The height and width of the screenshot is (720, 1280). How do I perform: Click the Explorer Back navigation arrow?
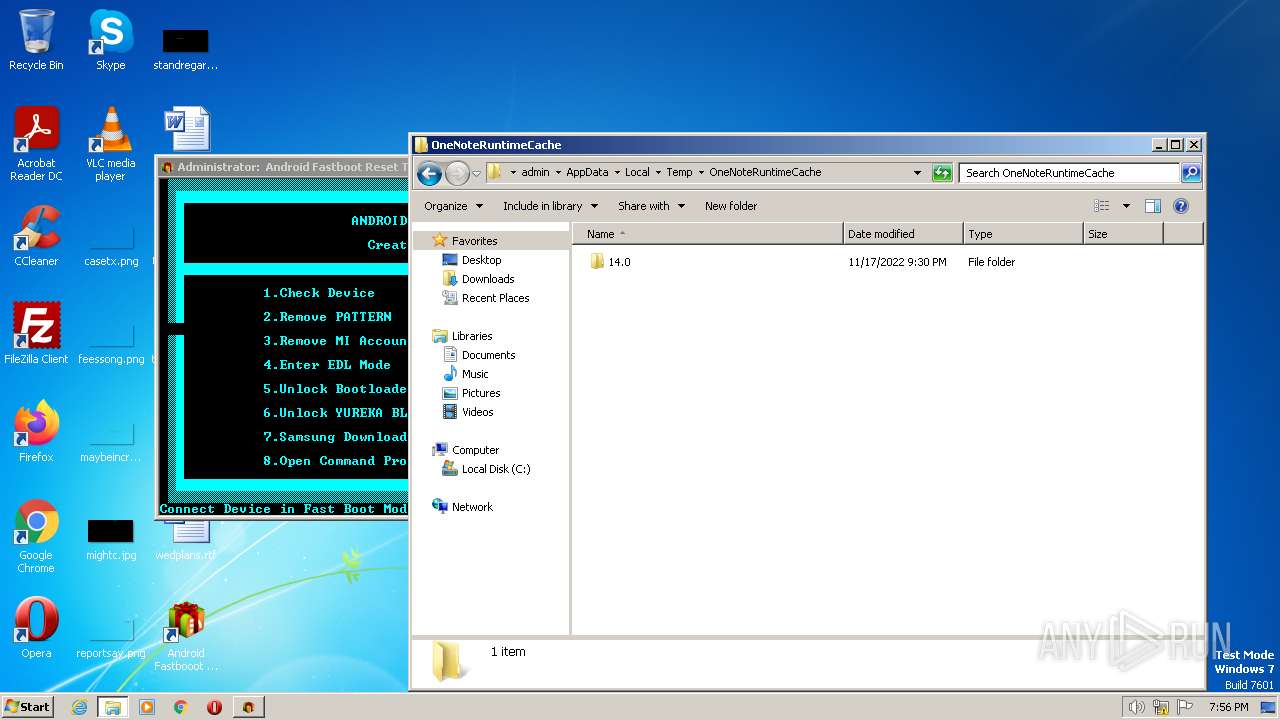429,173
